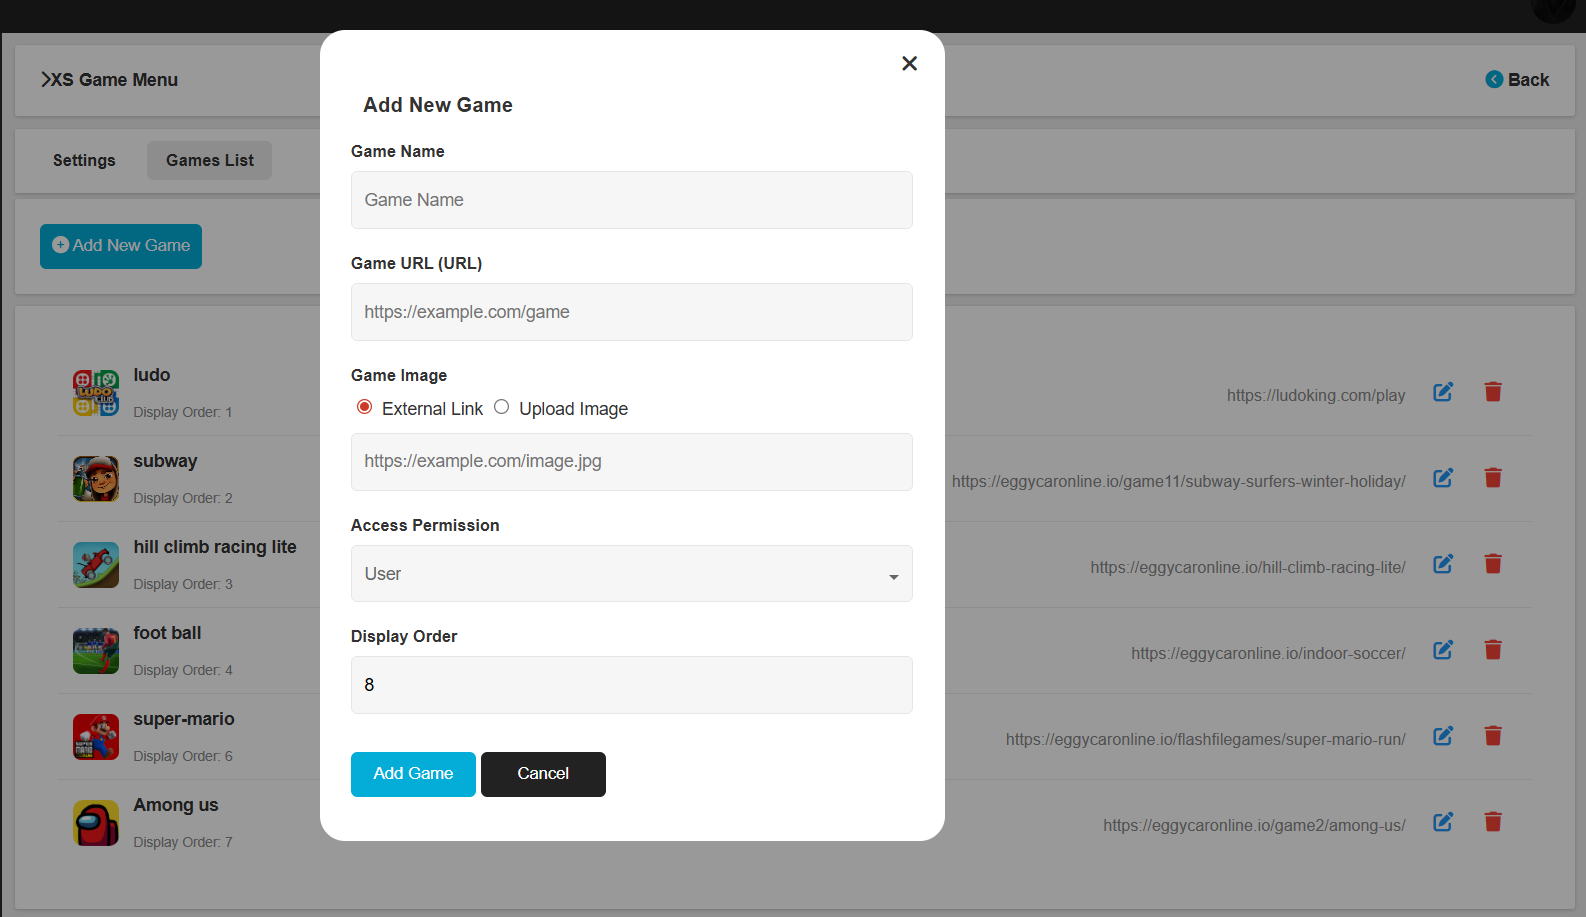Select the External Link radio option
The width and height of the screenshot is (1586, 917).
point(365,407)
